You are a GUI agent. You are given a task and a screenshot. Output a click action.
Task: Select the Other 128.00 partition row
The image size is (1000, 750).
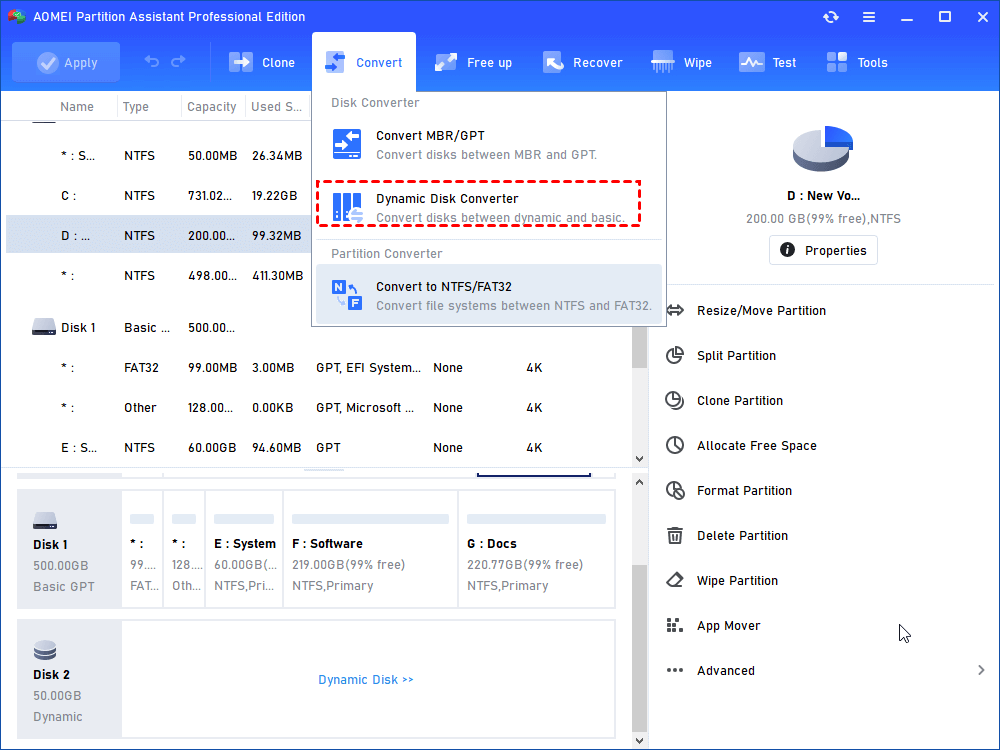[x=319, y=408]
